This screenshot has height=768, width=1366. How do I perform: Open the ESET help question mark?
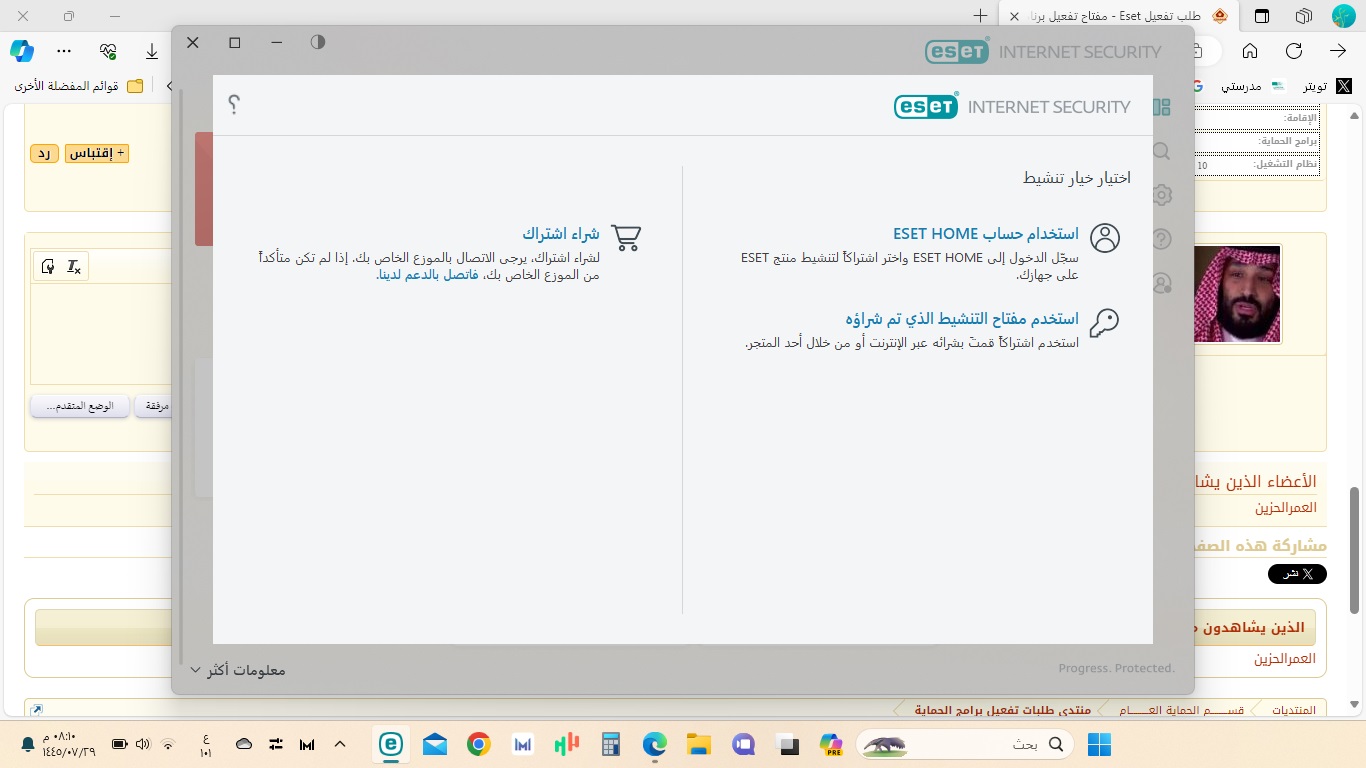[234, 104]
